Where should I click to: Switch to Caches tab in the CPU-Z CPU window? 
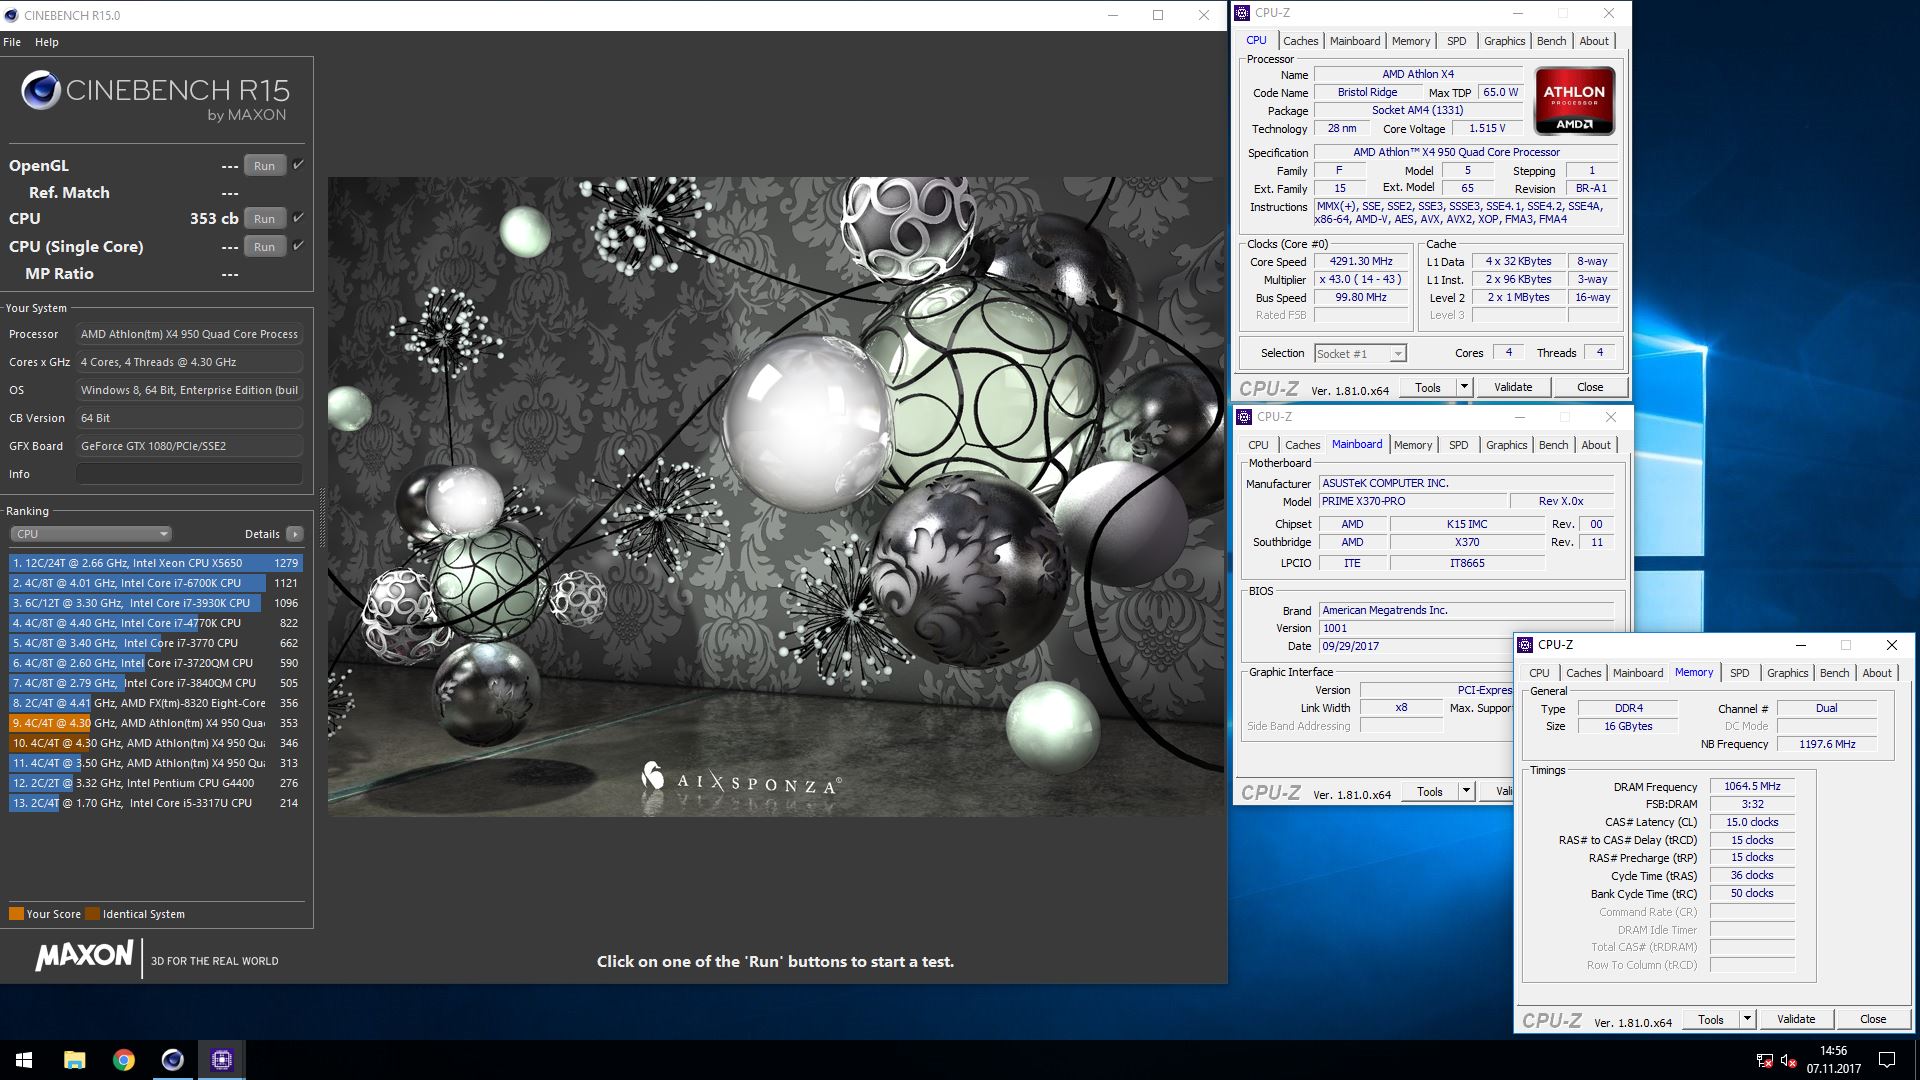pos(1300,41)
